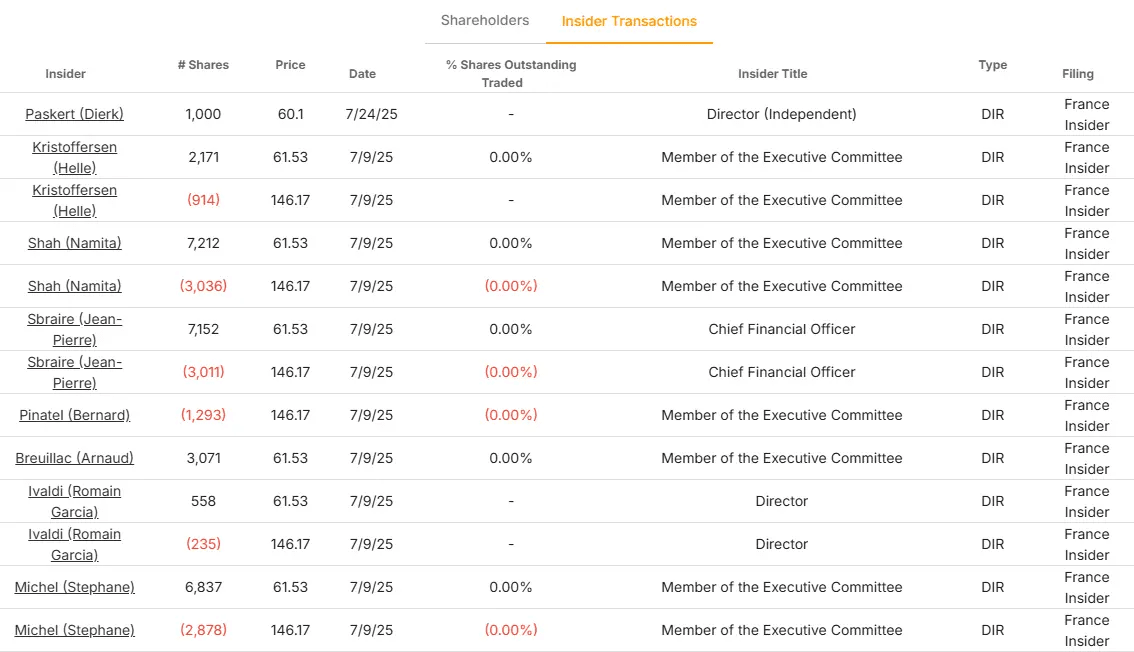Screen dimensions: 1134x652
Task: Click the Date column header
Action: [x=362, y=74]
